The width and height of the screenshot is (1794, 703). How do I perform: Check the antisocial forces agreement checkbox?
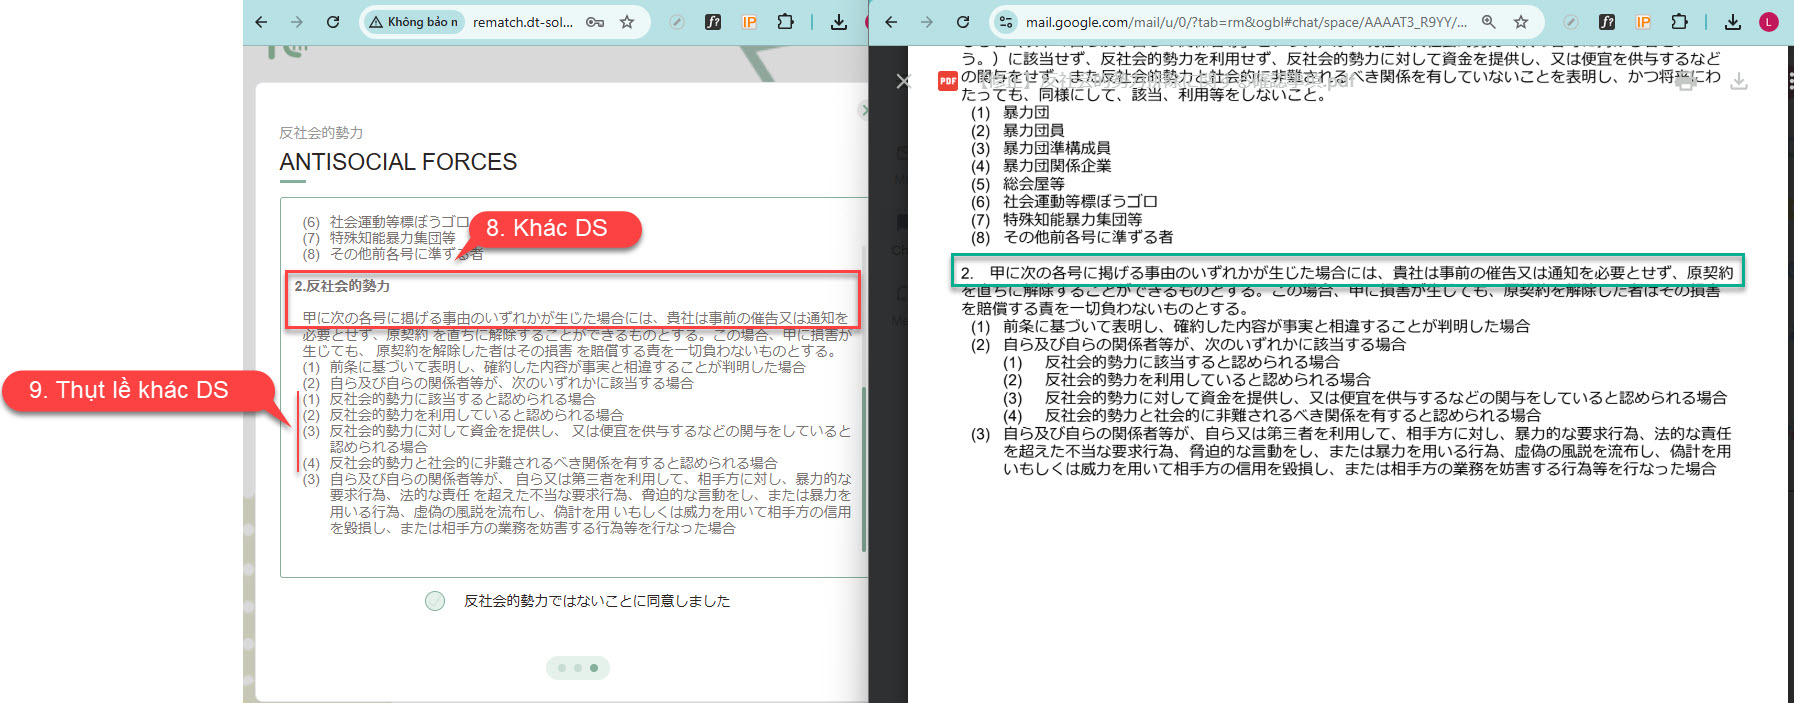(x=434, y=601)
